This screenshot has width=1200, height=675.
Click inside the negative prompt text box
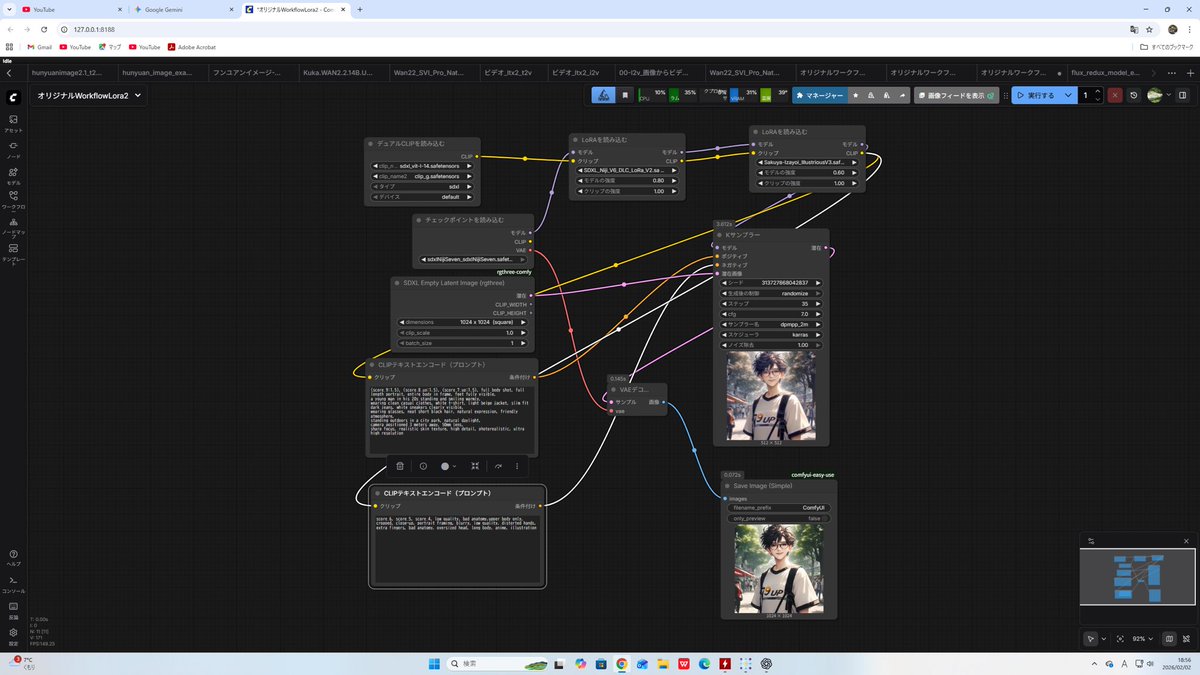coord(456,548)
